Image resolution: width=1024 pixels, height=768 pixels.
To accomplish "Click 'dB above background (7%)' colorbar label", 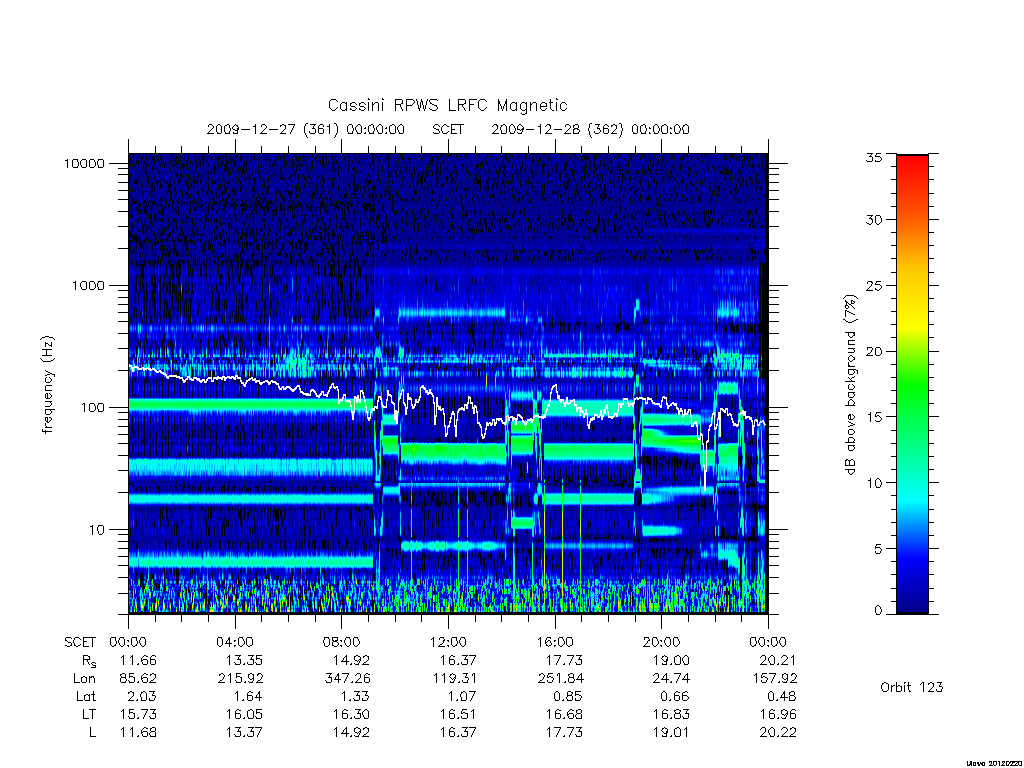I will click(850, 384).
